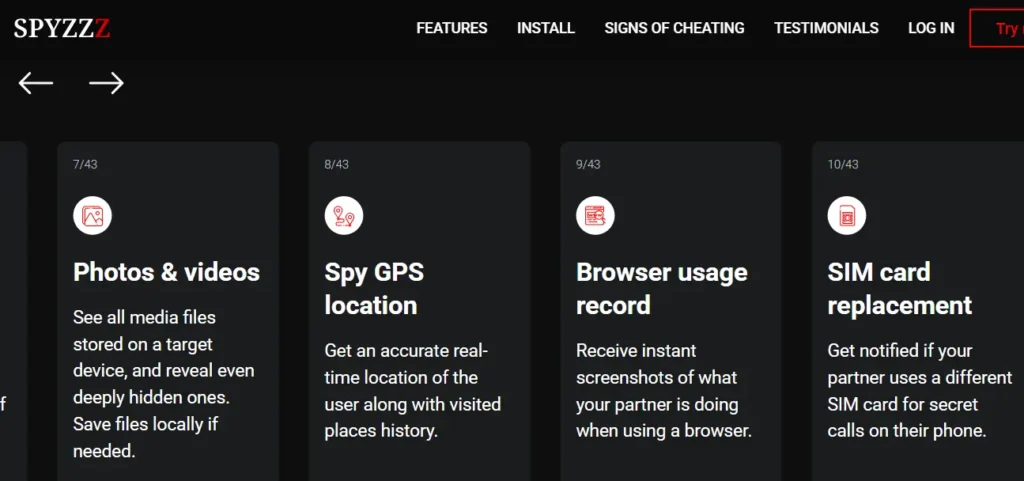Viewport: 1024px width, 481px height.
Task: Click the 'Receive instant screenshots' description text
Action: (663, 391)
